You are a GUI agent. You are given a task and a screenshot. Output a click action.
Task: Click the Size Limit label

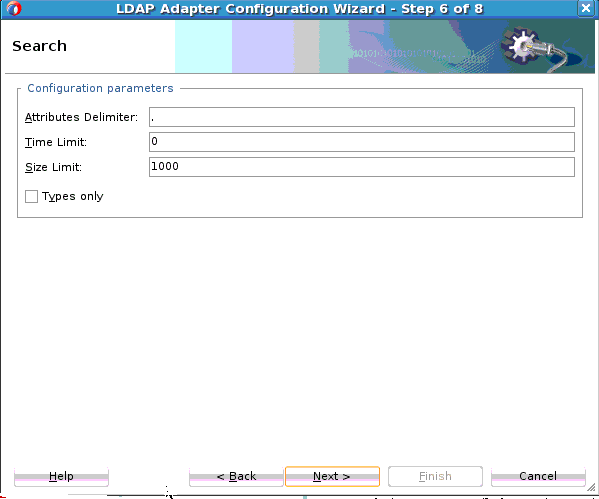pos(53,167)
